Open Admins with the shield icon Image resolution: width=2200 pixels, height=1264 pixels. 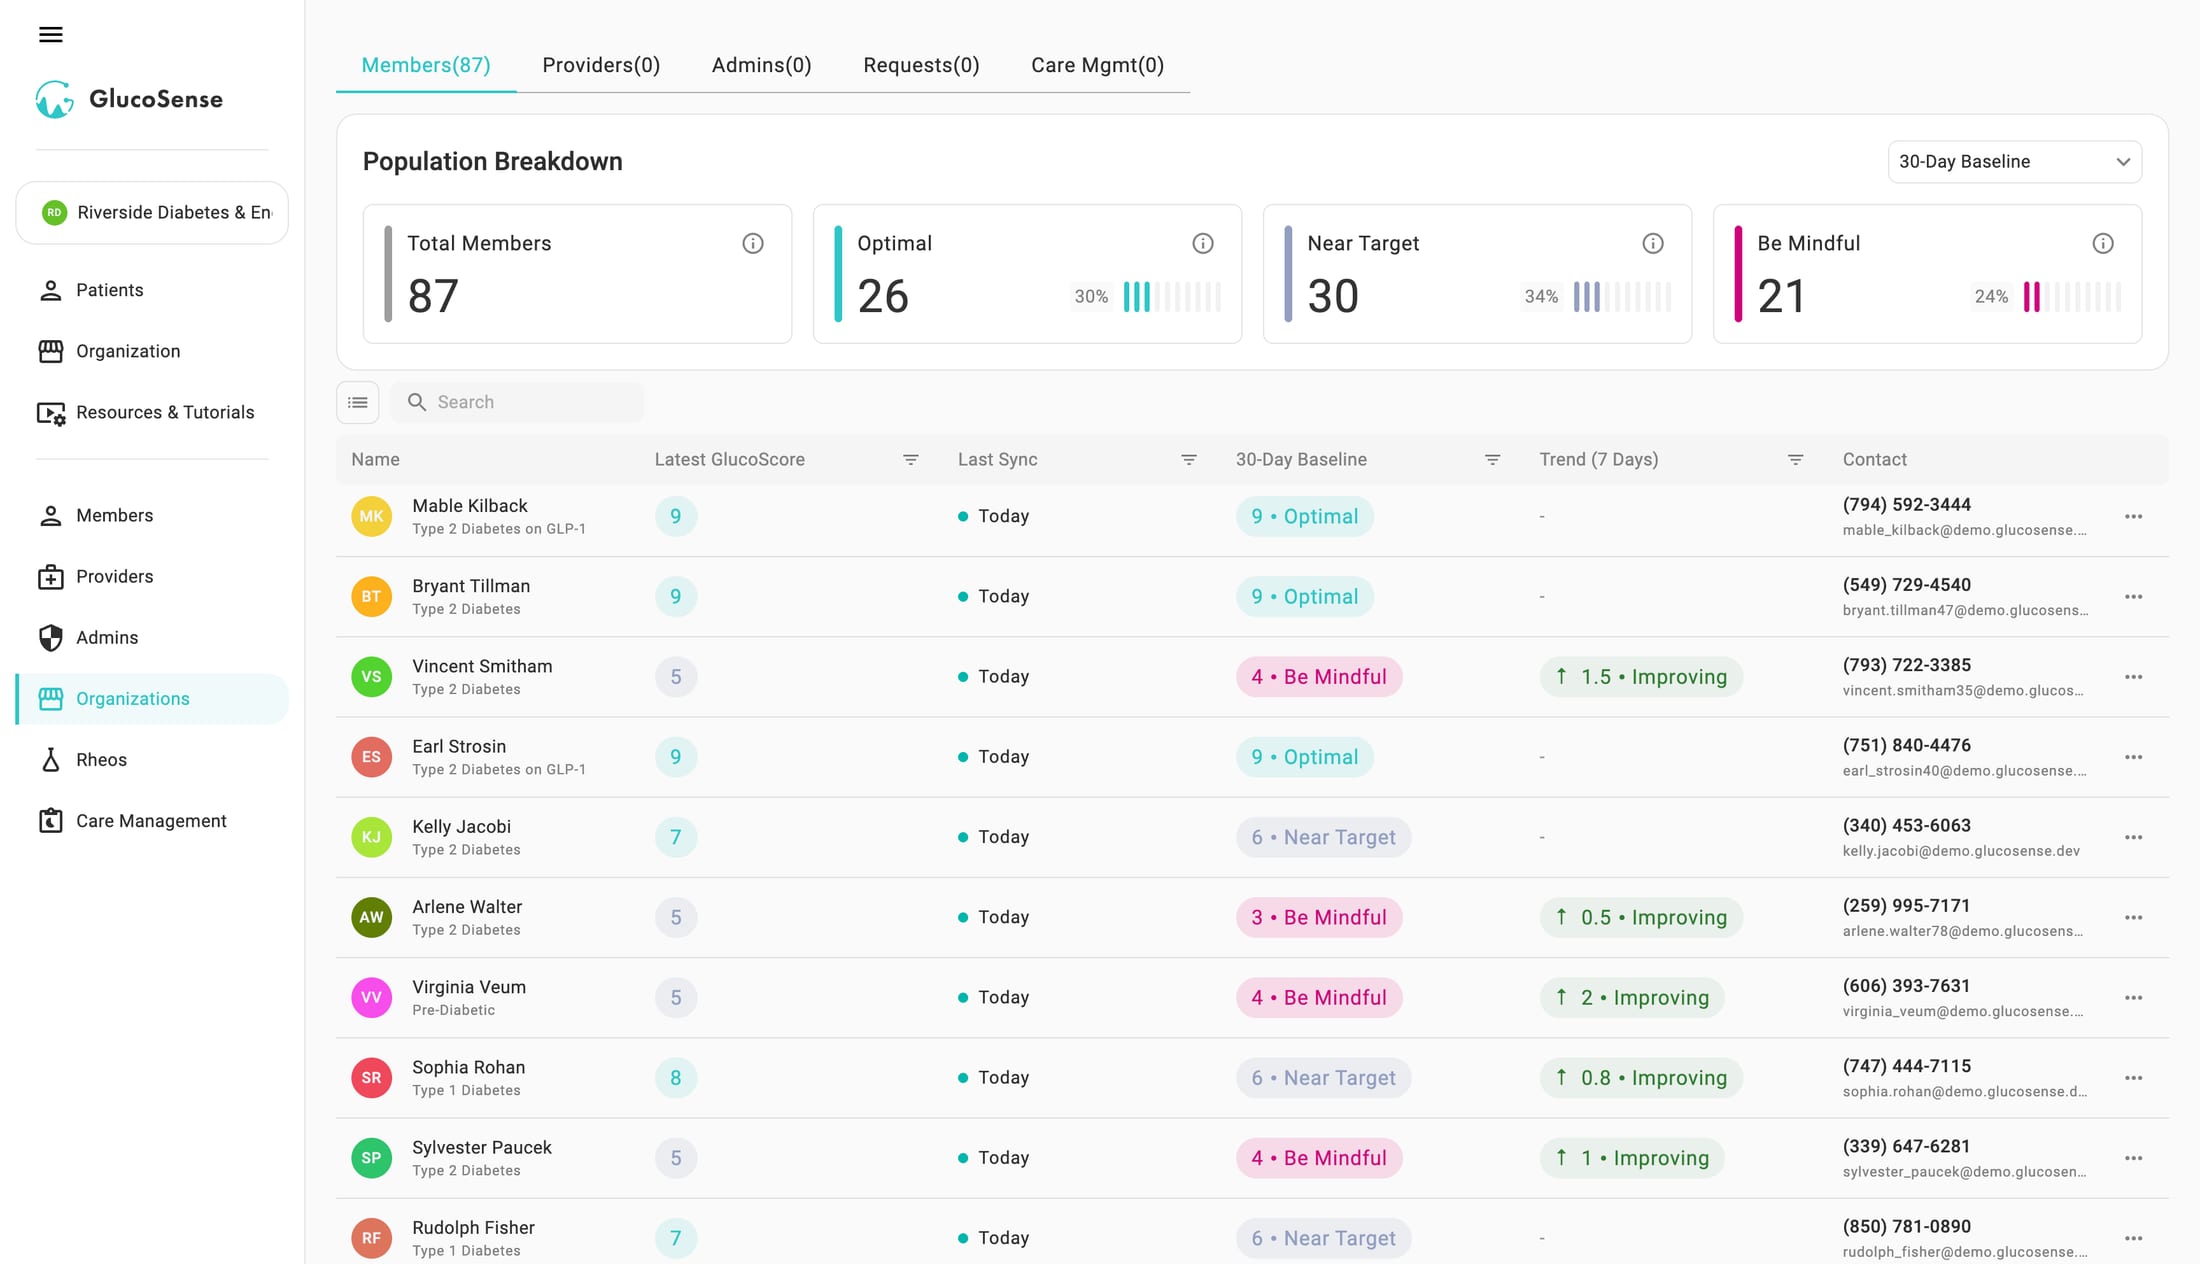pos(152,637)
